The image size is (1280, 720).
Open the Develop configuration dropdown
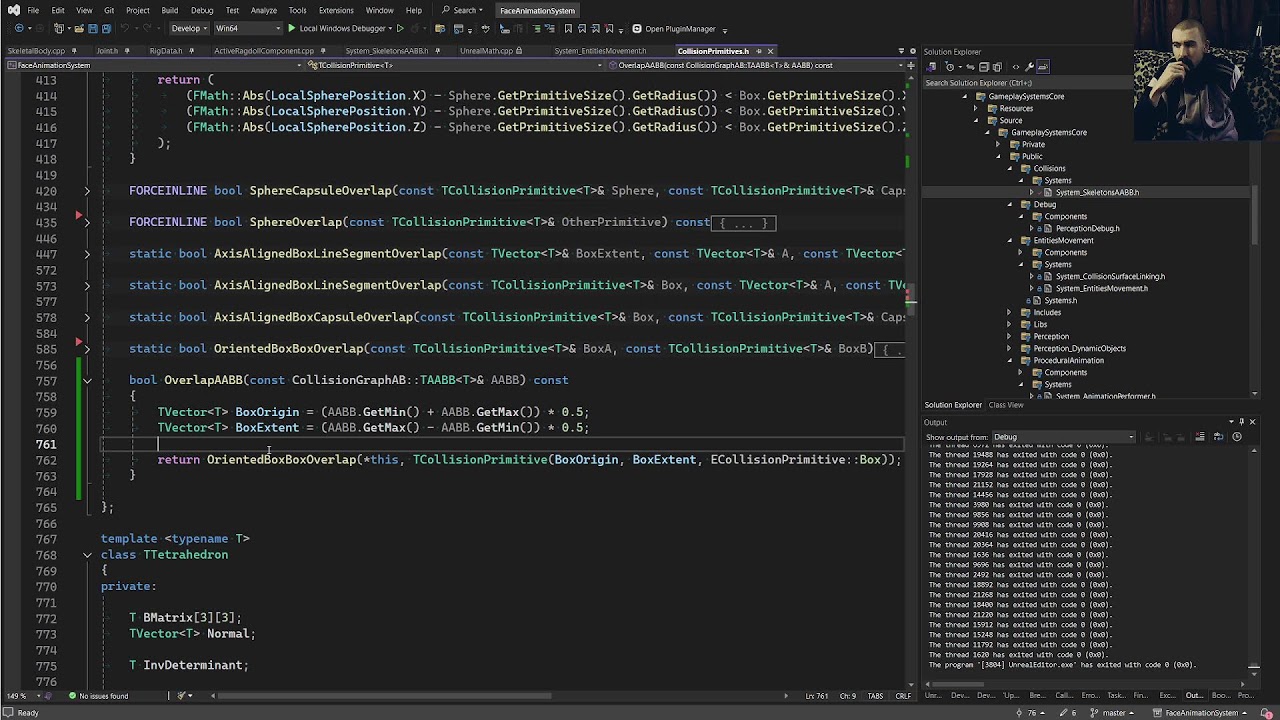(x=189, y=28)
